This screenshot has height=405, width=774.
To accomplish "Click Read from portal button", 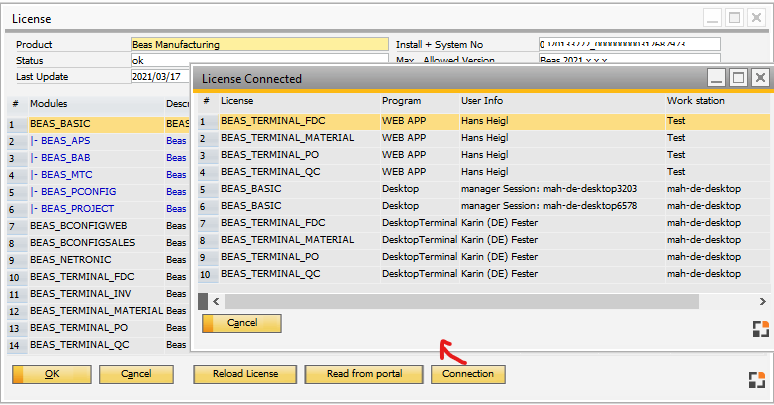I will tap(364, 374).
